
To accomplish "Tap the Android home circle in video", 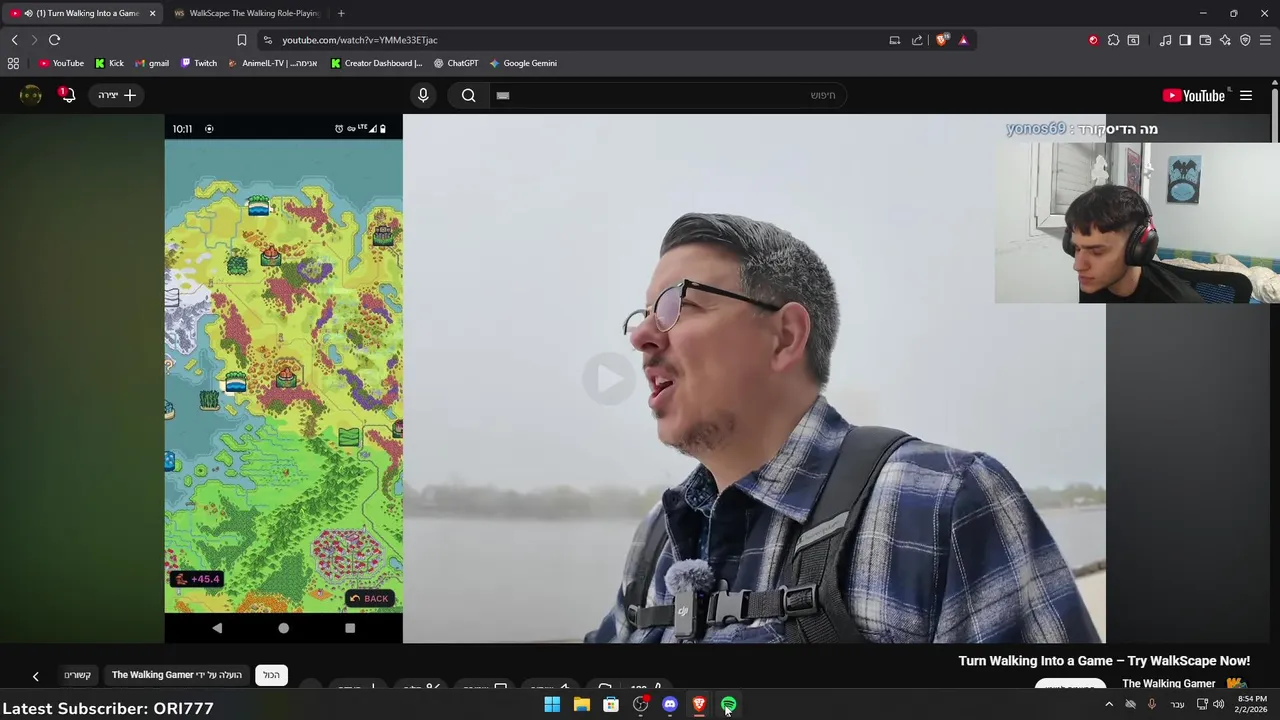I will pyautogui.click(x=284, y=628).
